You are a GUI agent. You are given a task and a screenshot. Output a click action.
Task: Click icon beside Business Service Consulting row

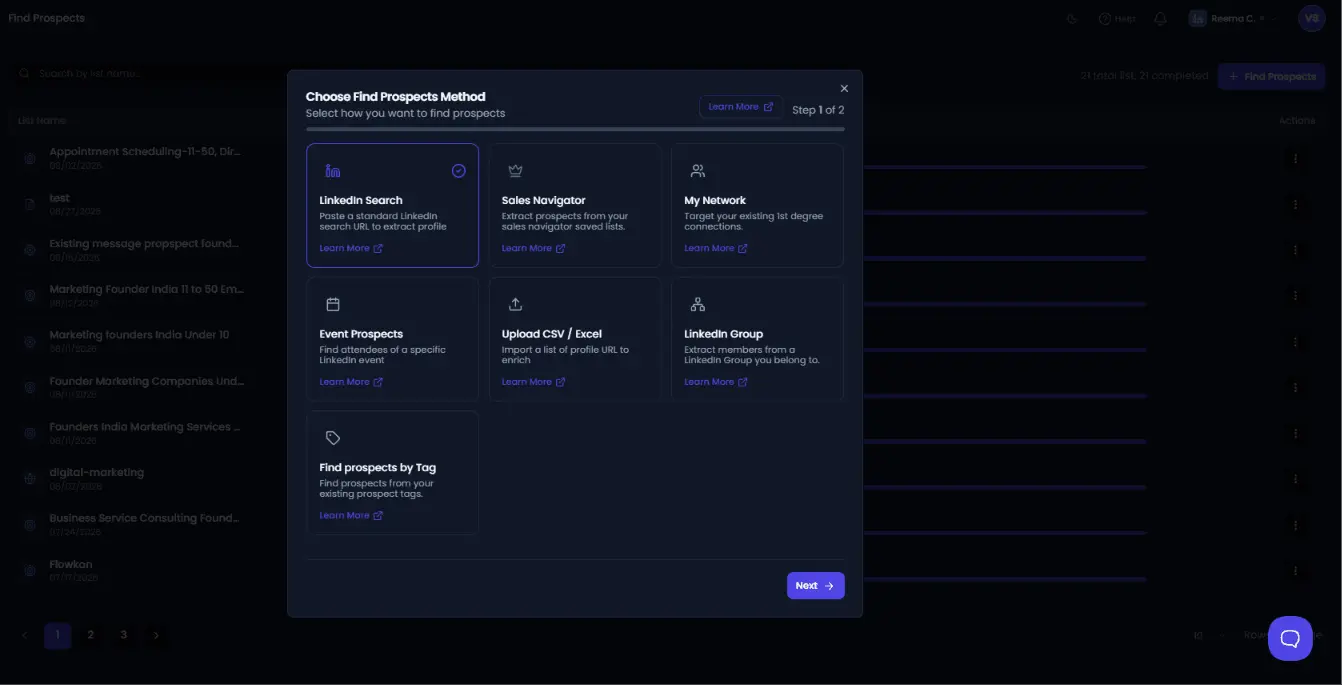click(x=29, y=525)
